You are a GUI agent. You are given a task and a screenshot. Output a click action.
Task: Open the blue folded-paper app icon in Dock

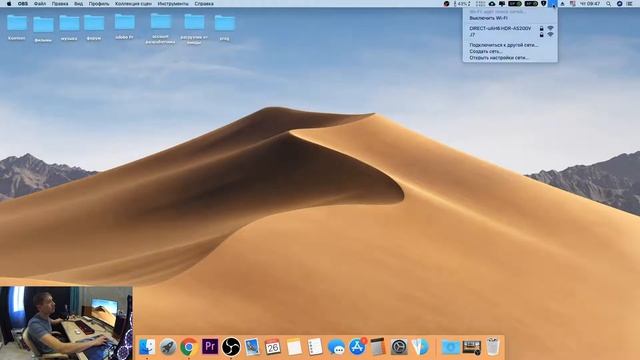click(x=420, y=347)
